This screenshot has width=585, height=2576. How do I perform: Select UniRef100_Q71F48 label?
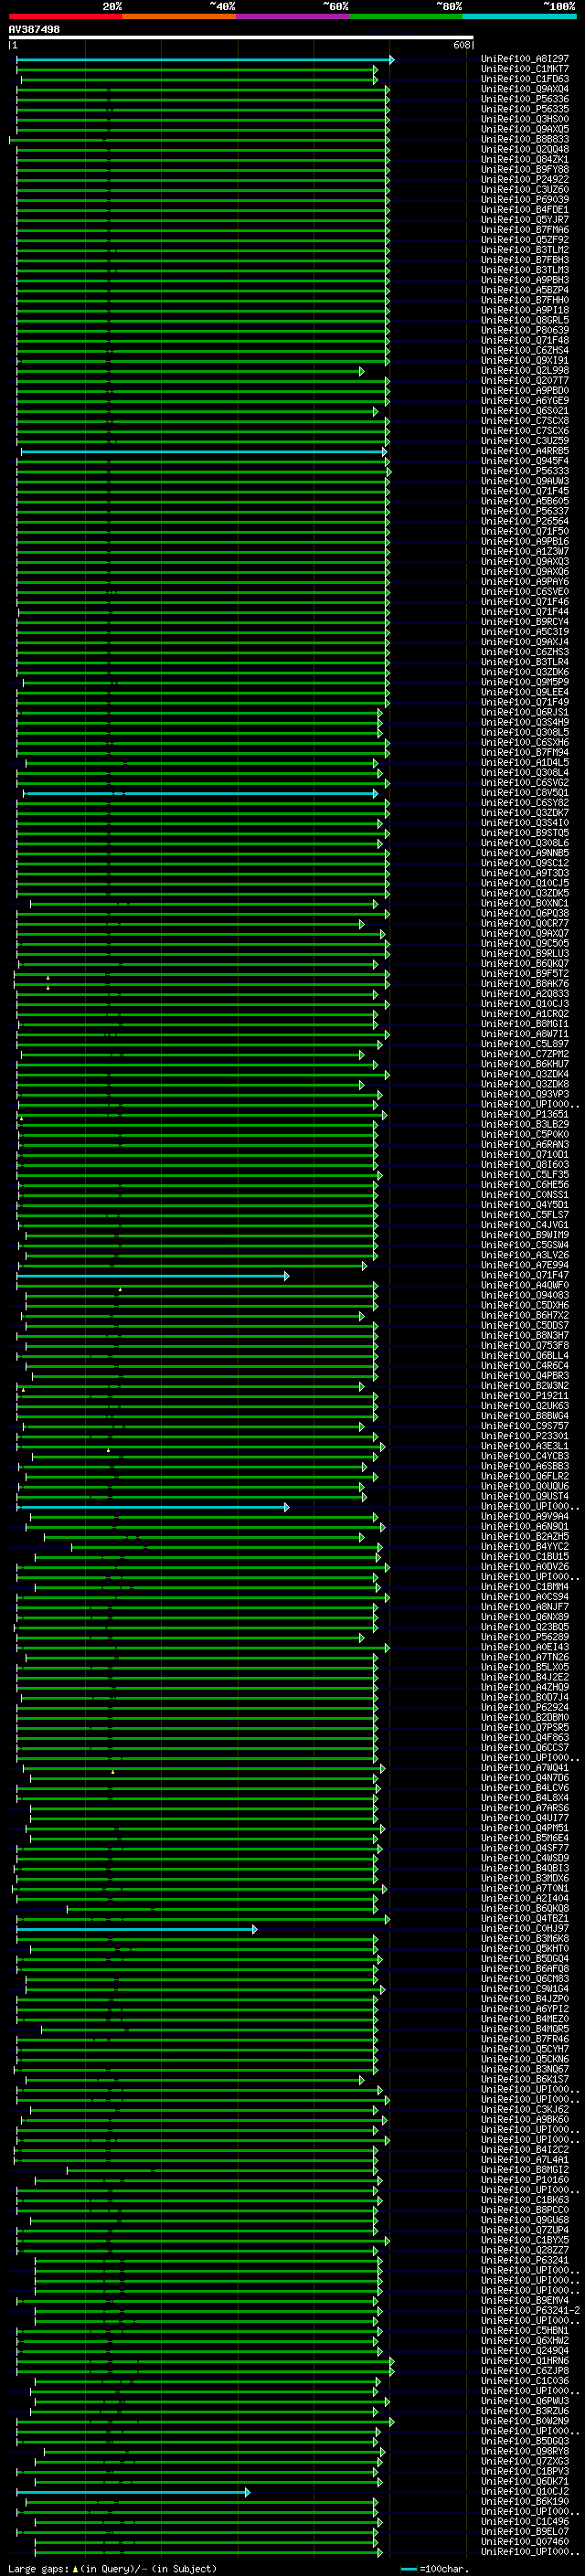point(525,341)
